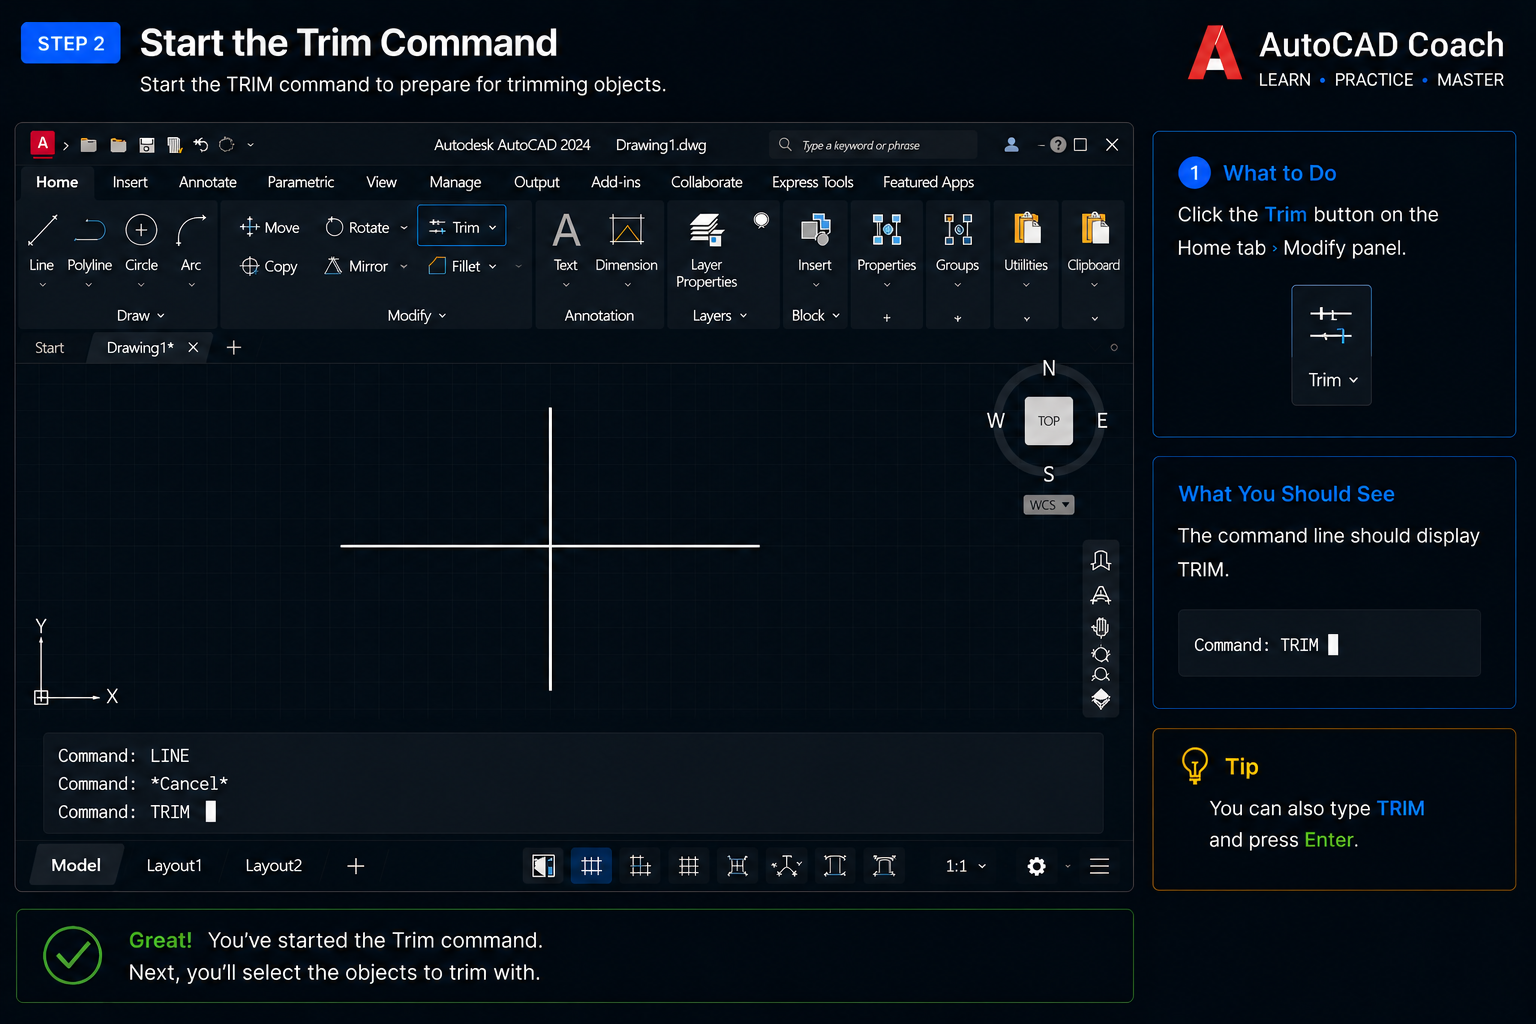Click the Rotate tool

(358, 227)
